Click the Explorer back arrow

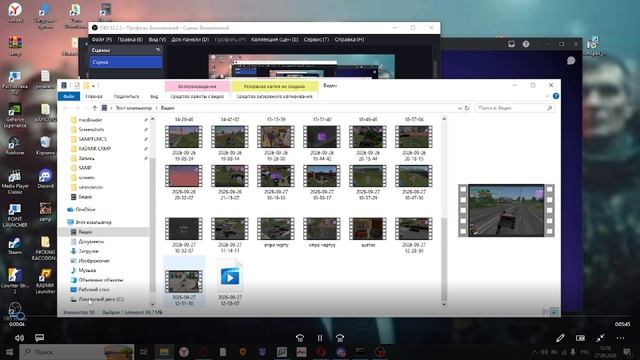click(65, 108)
